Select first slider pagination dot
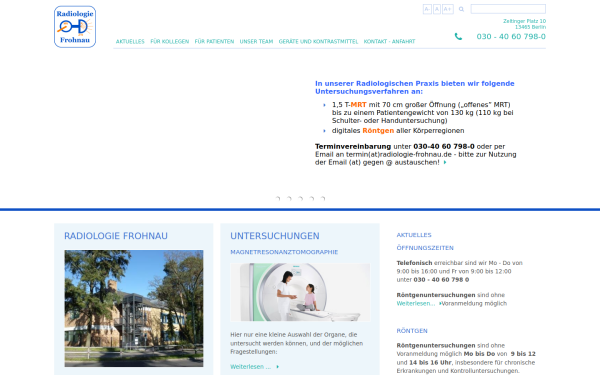This screenshot has width=600, height=375. click(278, 198)
